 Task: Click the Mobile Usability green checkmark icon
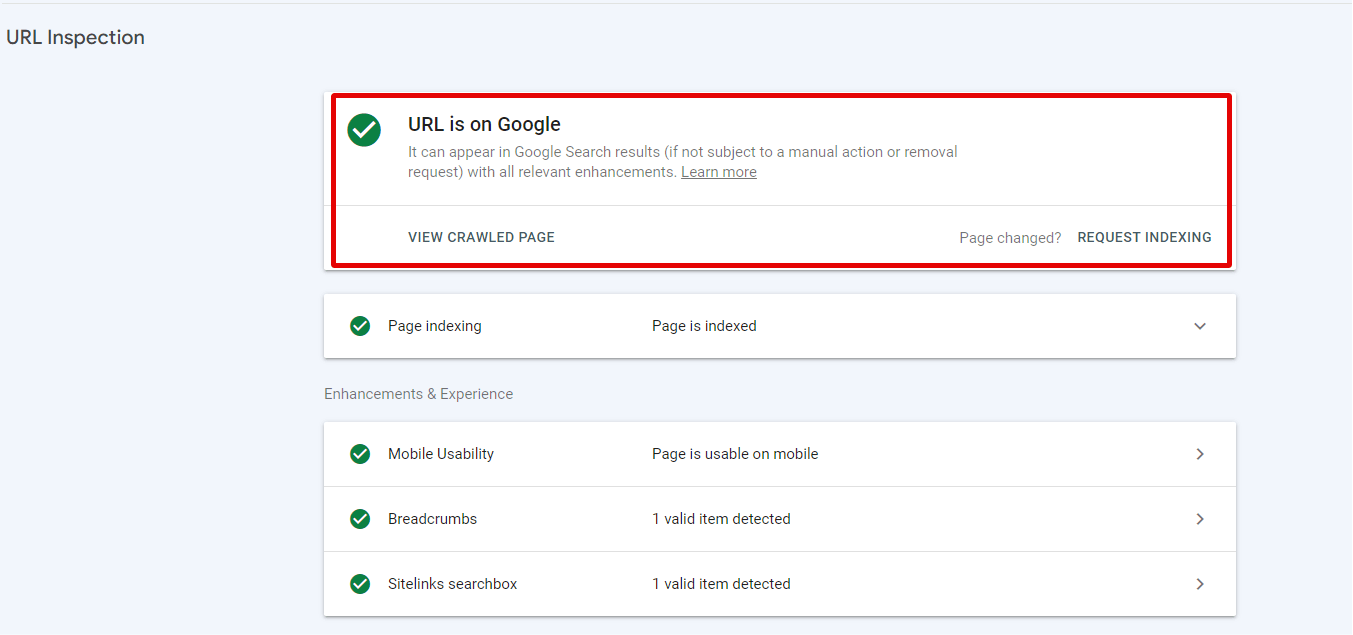coord(360,454)
